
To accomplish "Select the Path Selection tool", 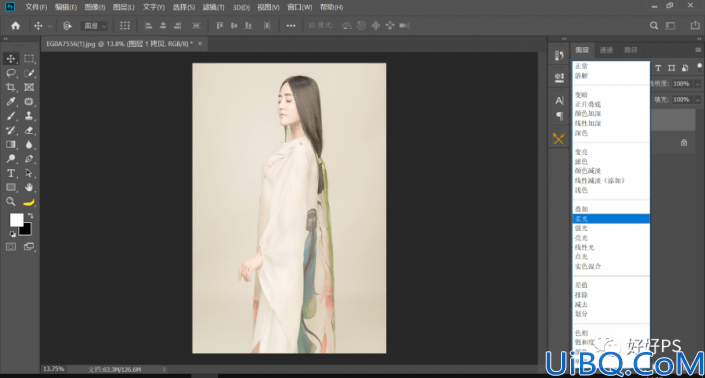I will click(29, 173).
